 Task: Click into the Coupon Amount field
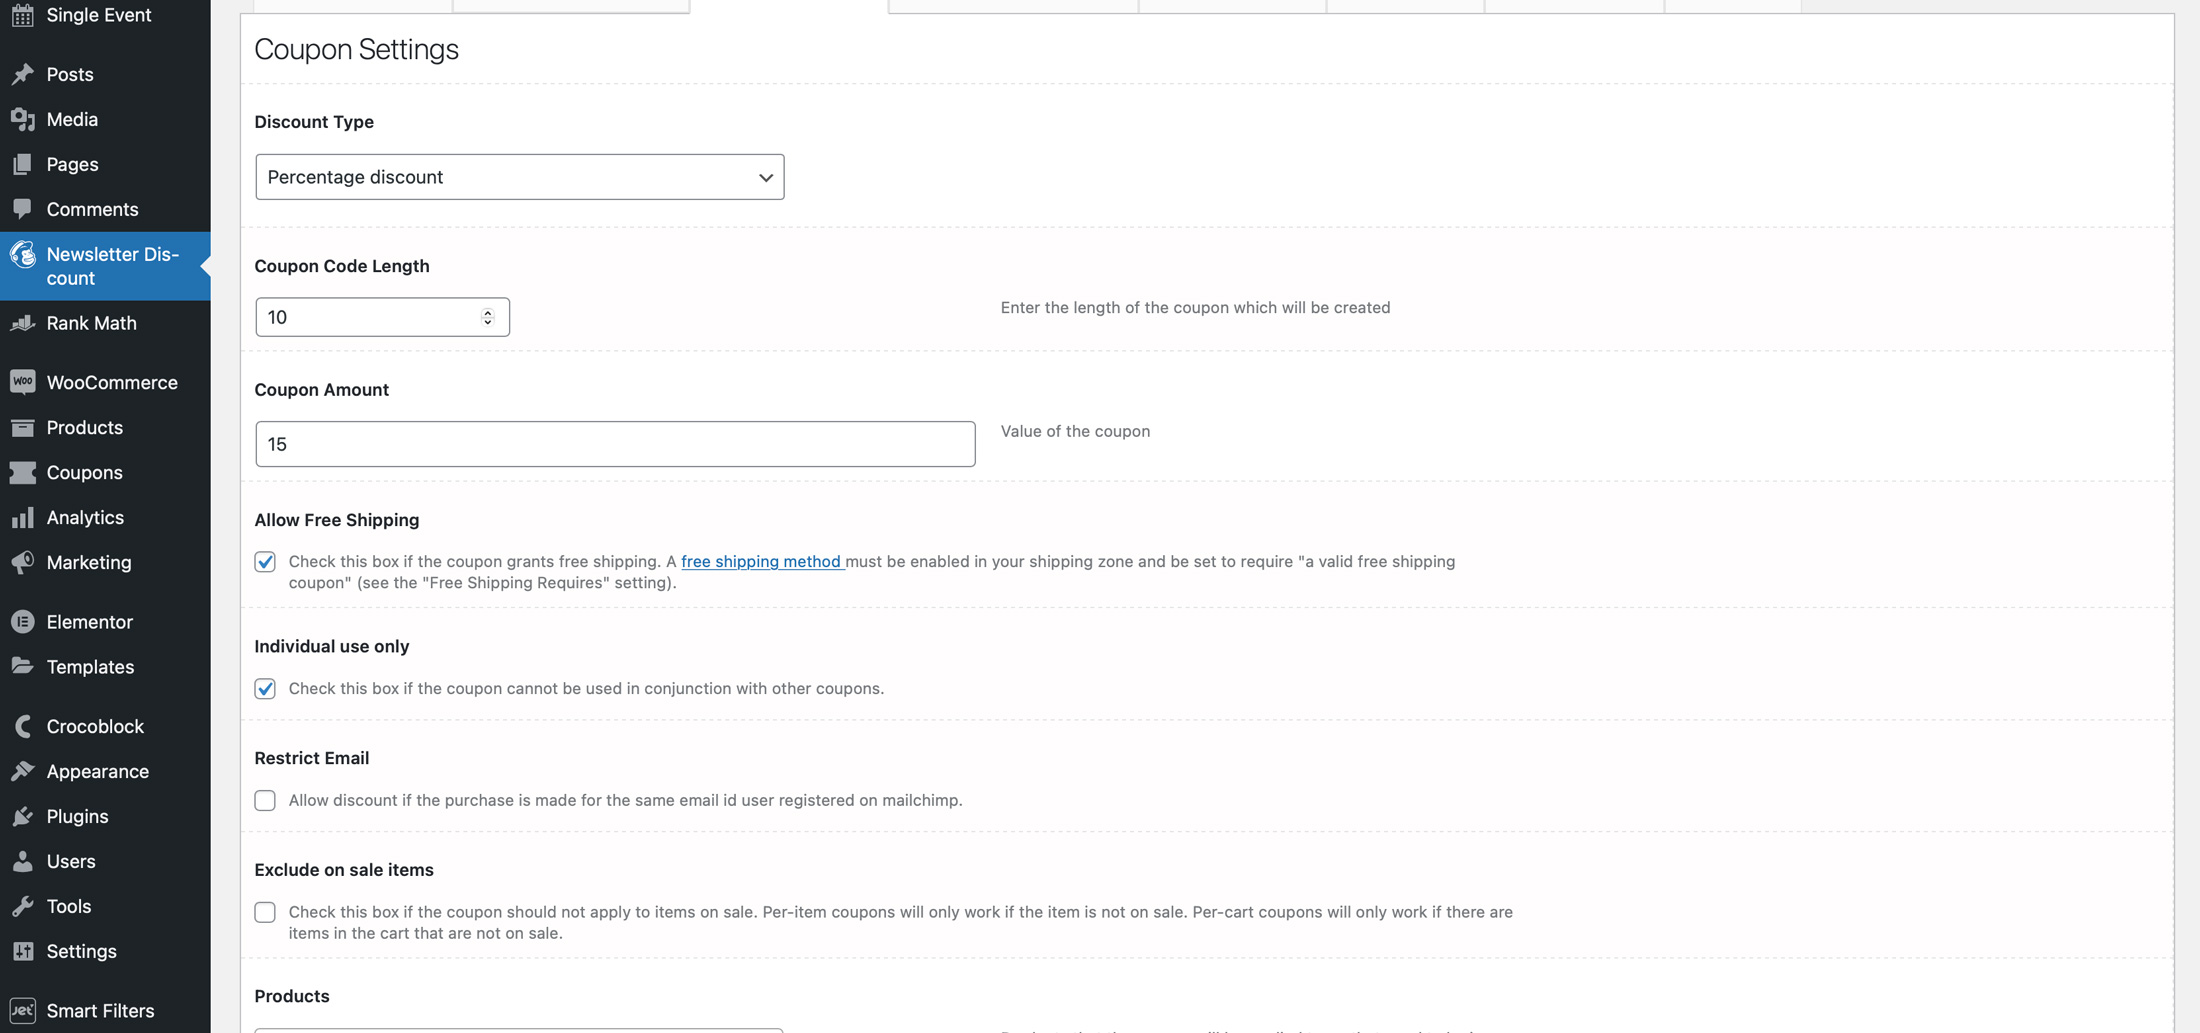point(615,444)
